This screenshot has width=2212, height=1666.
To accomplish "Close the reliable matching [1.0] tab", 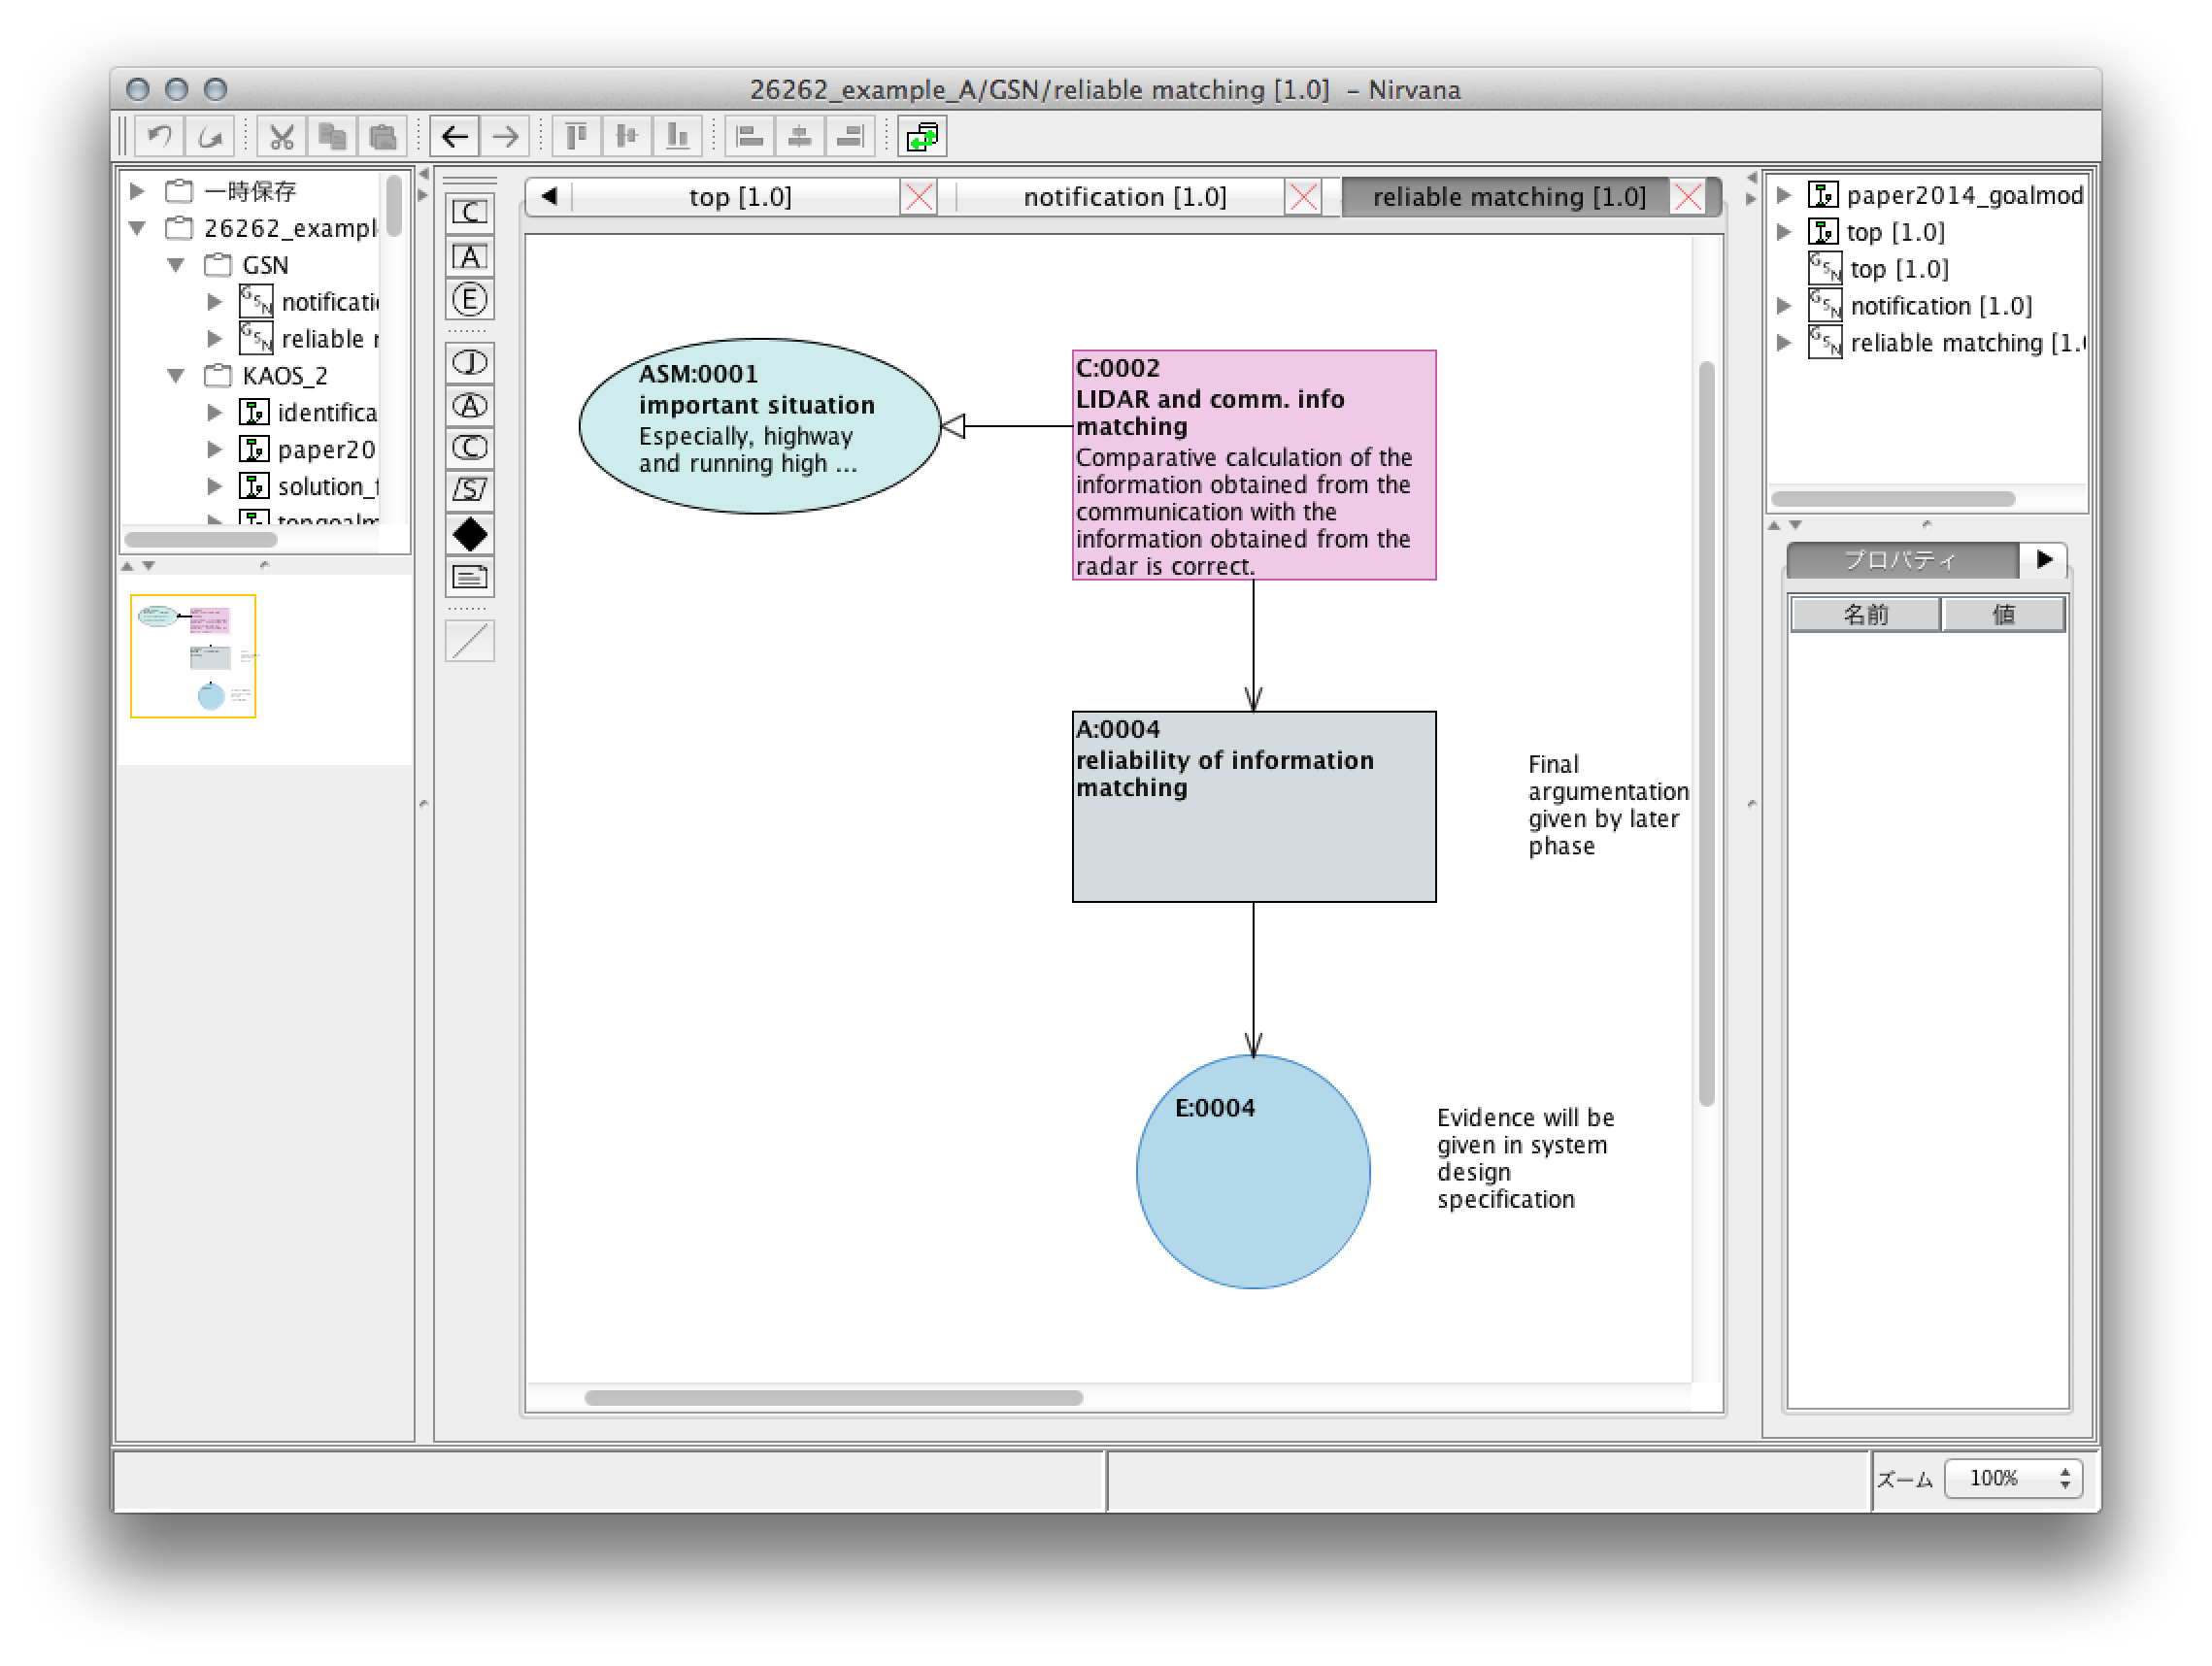I will [x=1688, y=197].
